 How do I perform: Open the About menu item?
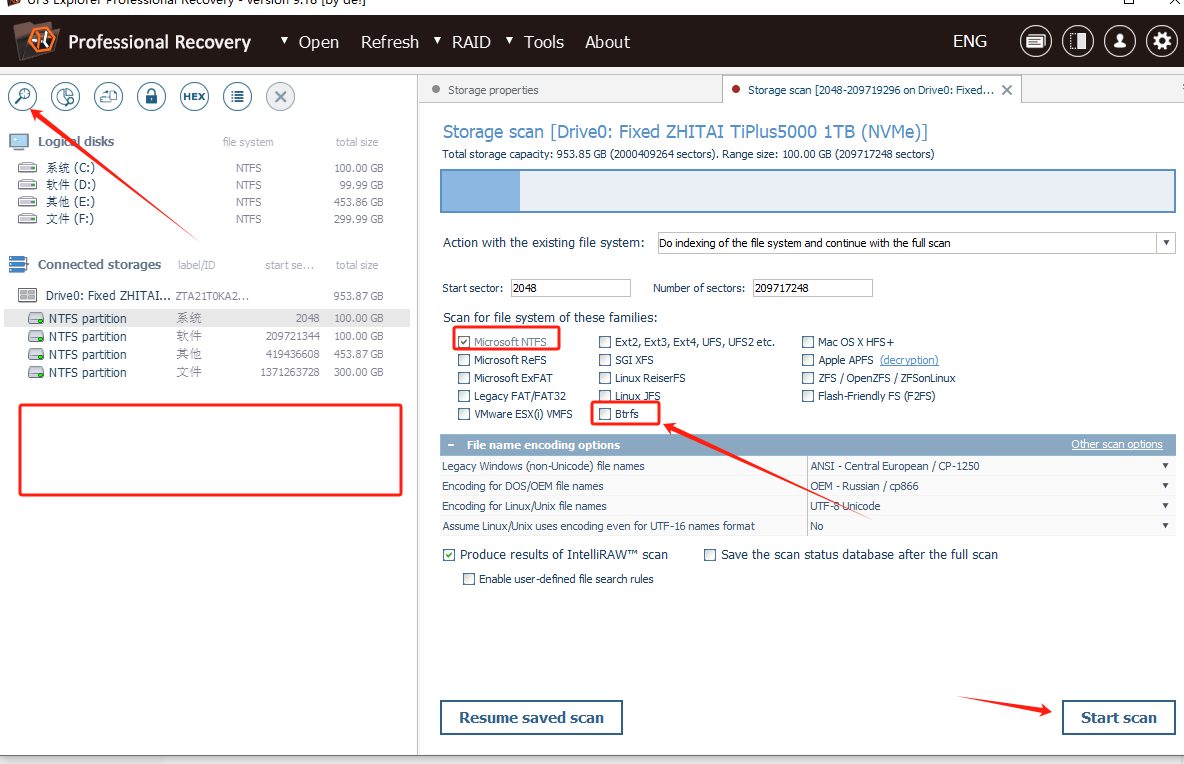point(607,42)
